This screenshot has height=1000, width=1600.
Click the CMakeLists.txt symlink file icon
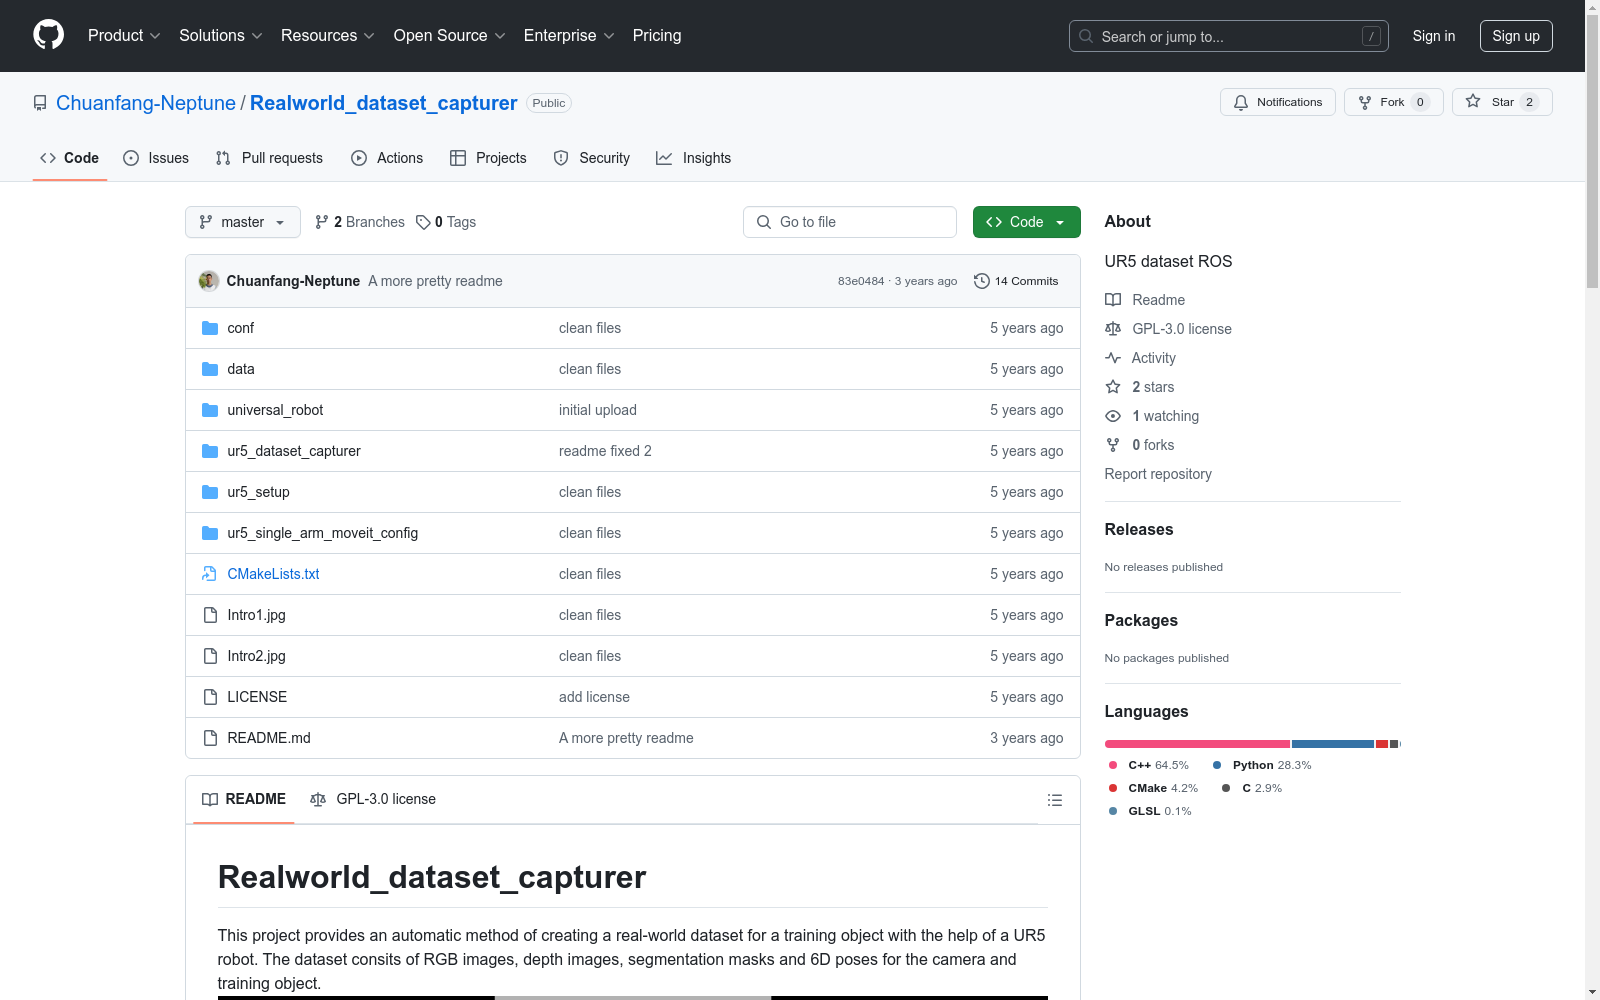coord(210,574)
